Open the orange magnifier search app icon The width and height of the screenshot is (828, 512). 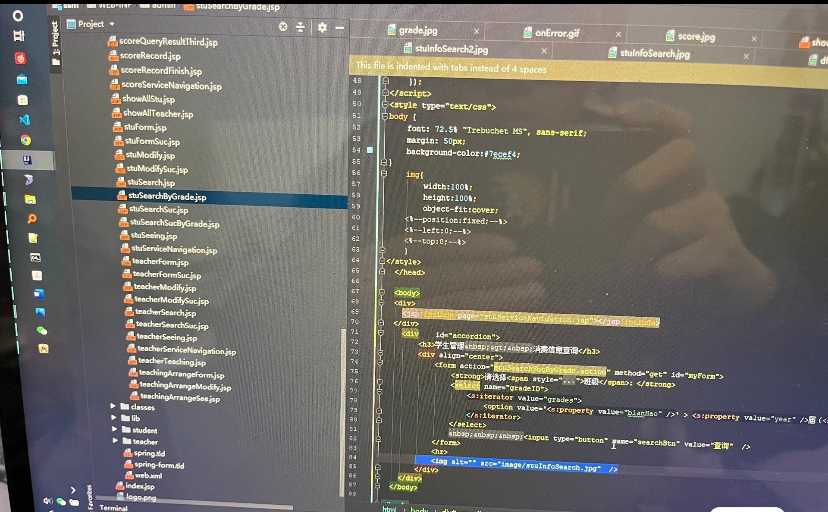[x=32, y=219]
